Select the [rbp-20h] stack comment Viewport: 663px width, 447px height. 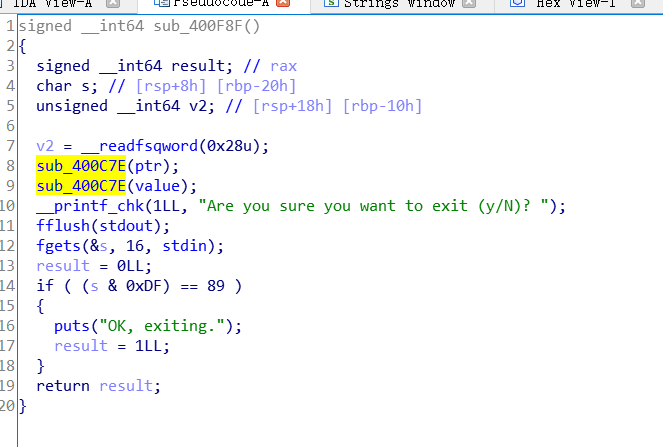(256, 86)
